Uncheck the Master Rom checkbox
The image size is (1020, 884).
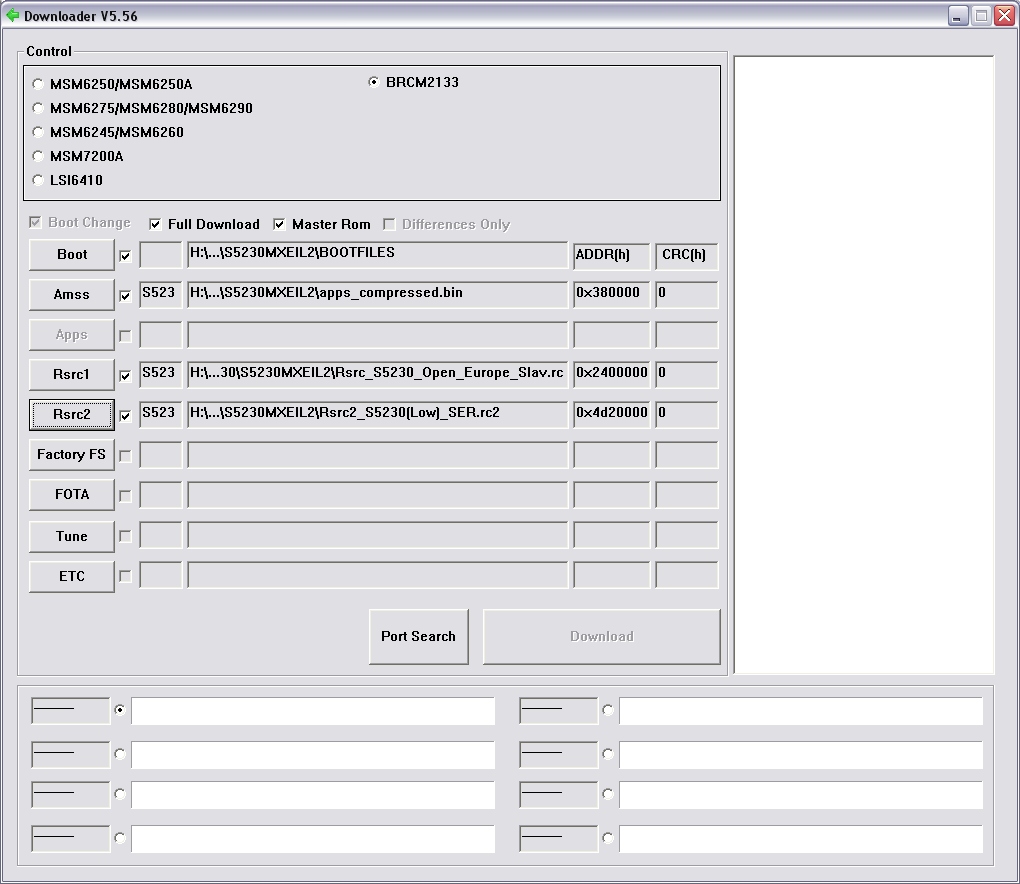(x=279, y=225)
